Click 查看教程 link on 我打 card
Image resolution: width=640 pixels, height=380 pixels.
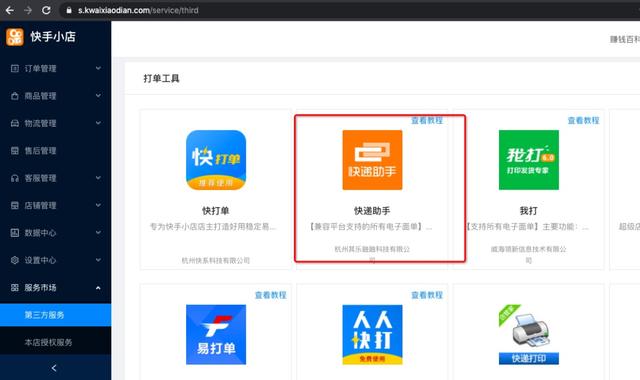(x=583, y=120)
